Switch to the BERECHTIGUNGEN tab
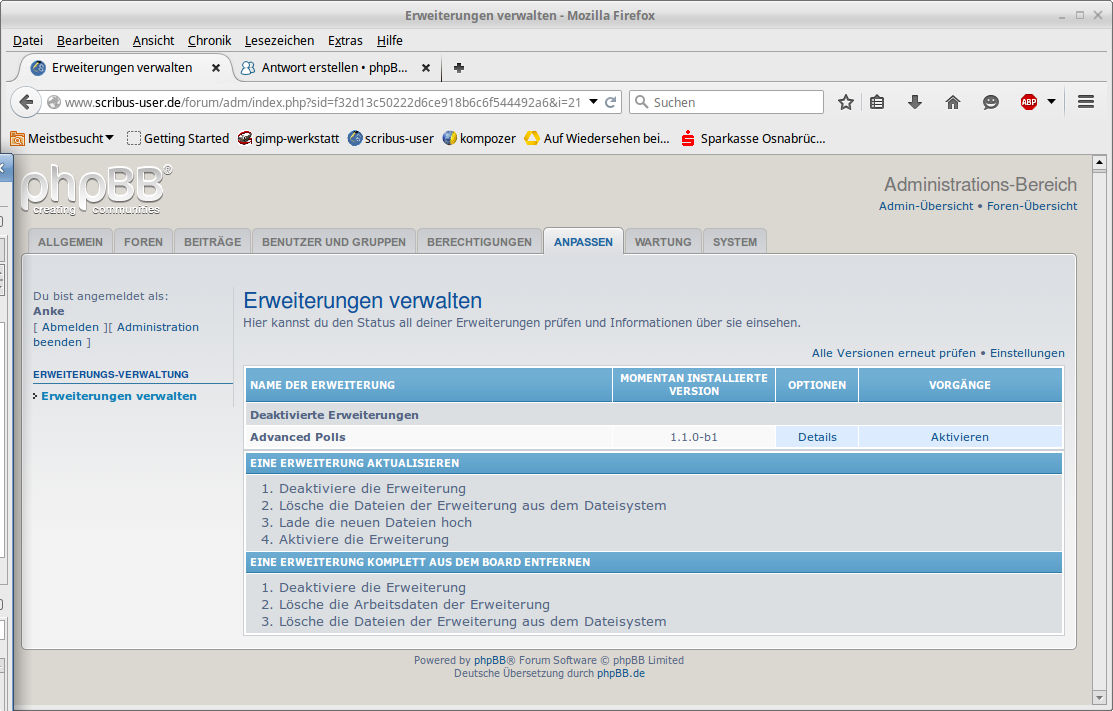1113x711 pixels. 479,242
